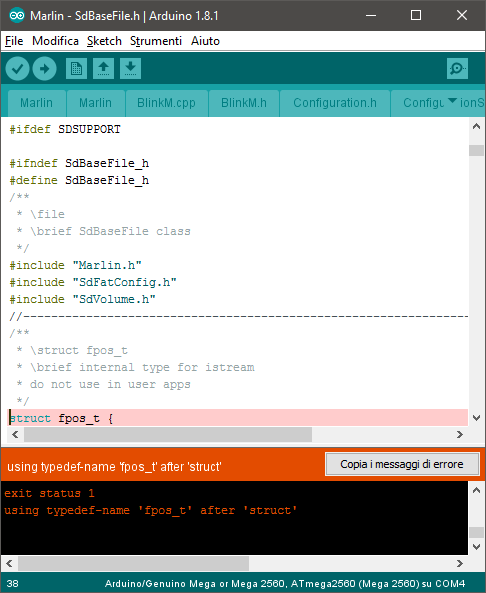Screen dimensions: 486x593
Task: Open the Aiuto menu
Action: pyautogui.click(x=205, y=41)
